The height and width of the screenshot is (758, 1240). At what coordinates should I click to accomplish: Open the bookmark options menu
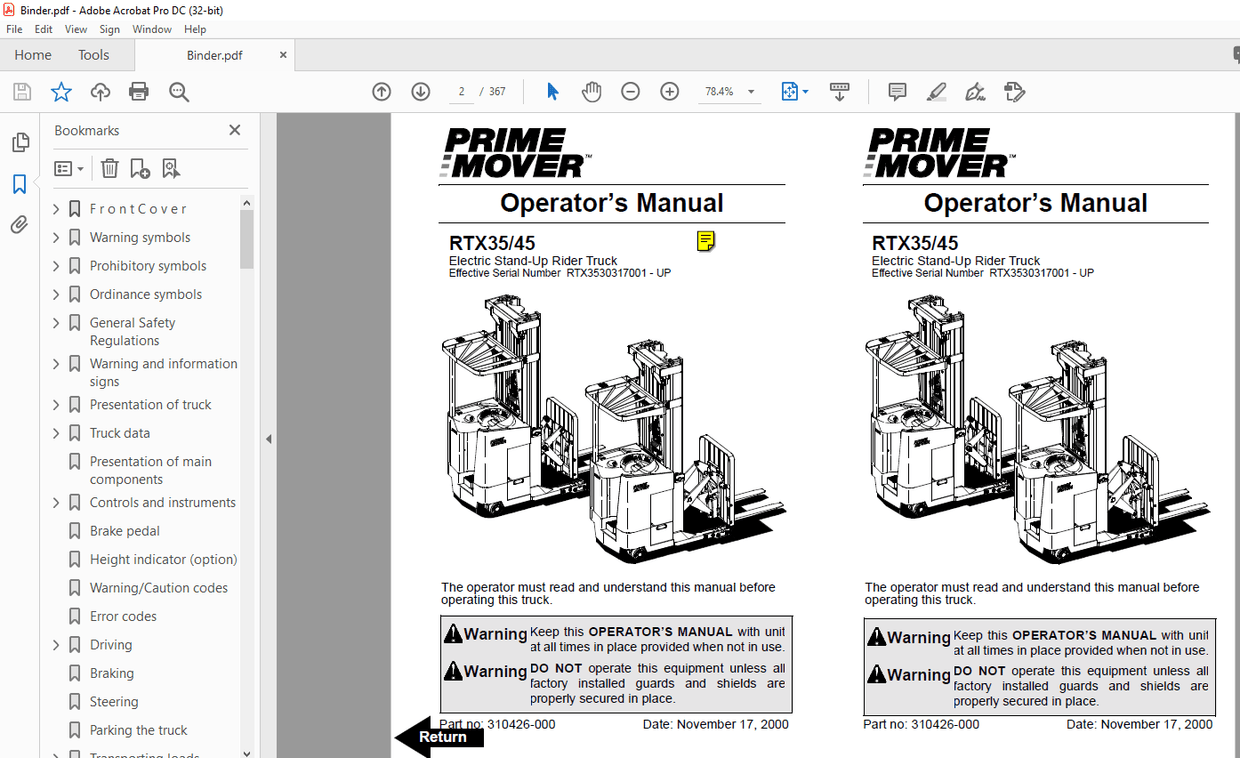pyautogui.click(x=68, y=167)
